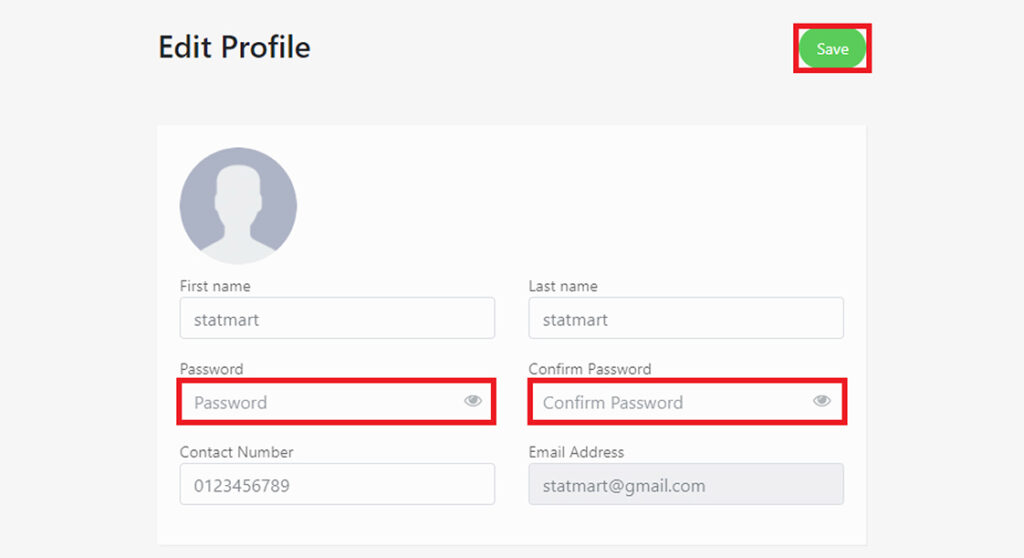The height and width of the screenshot is (558, 1024).
Task: Focus the Last name input field
Action: [x=686, y=318]
